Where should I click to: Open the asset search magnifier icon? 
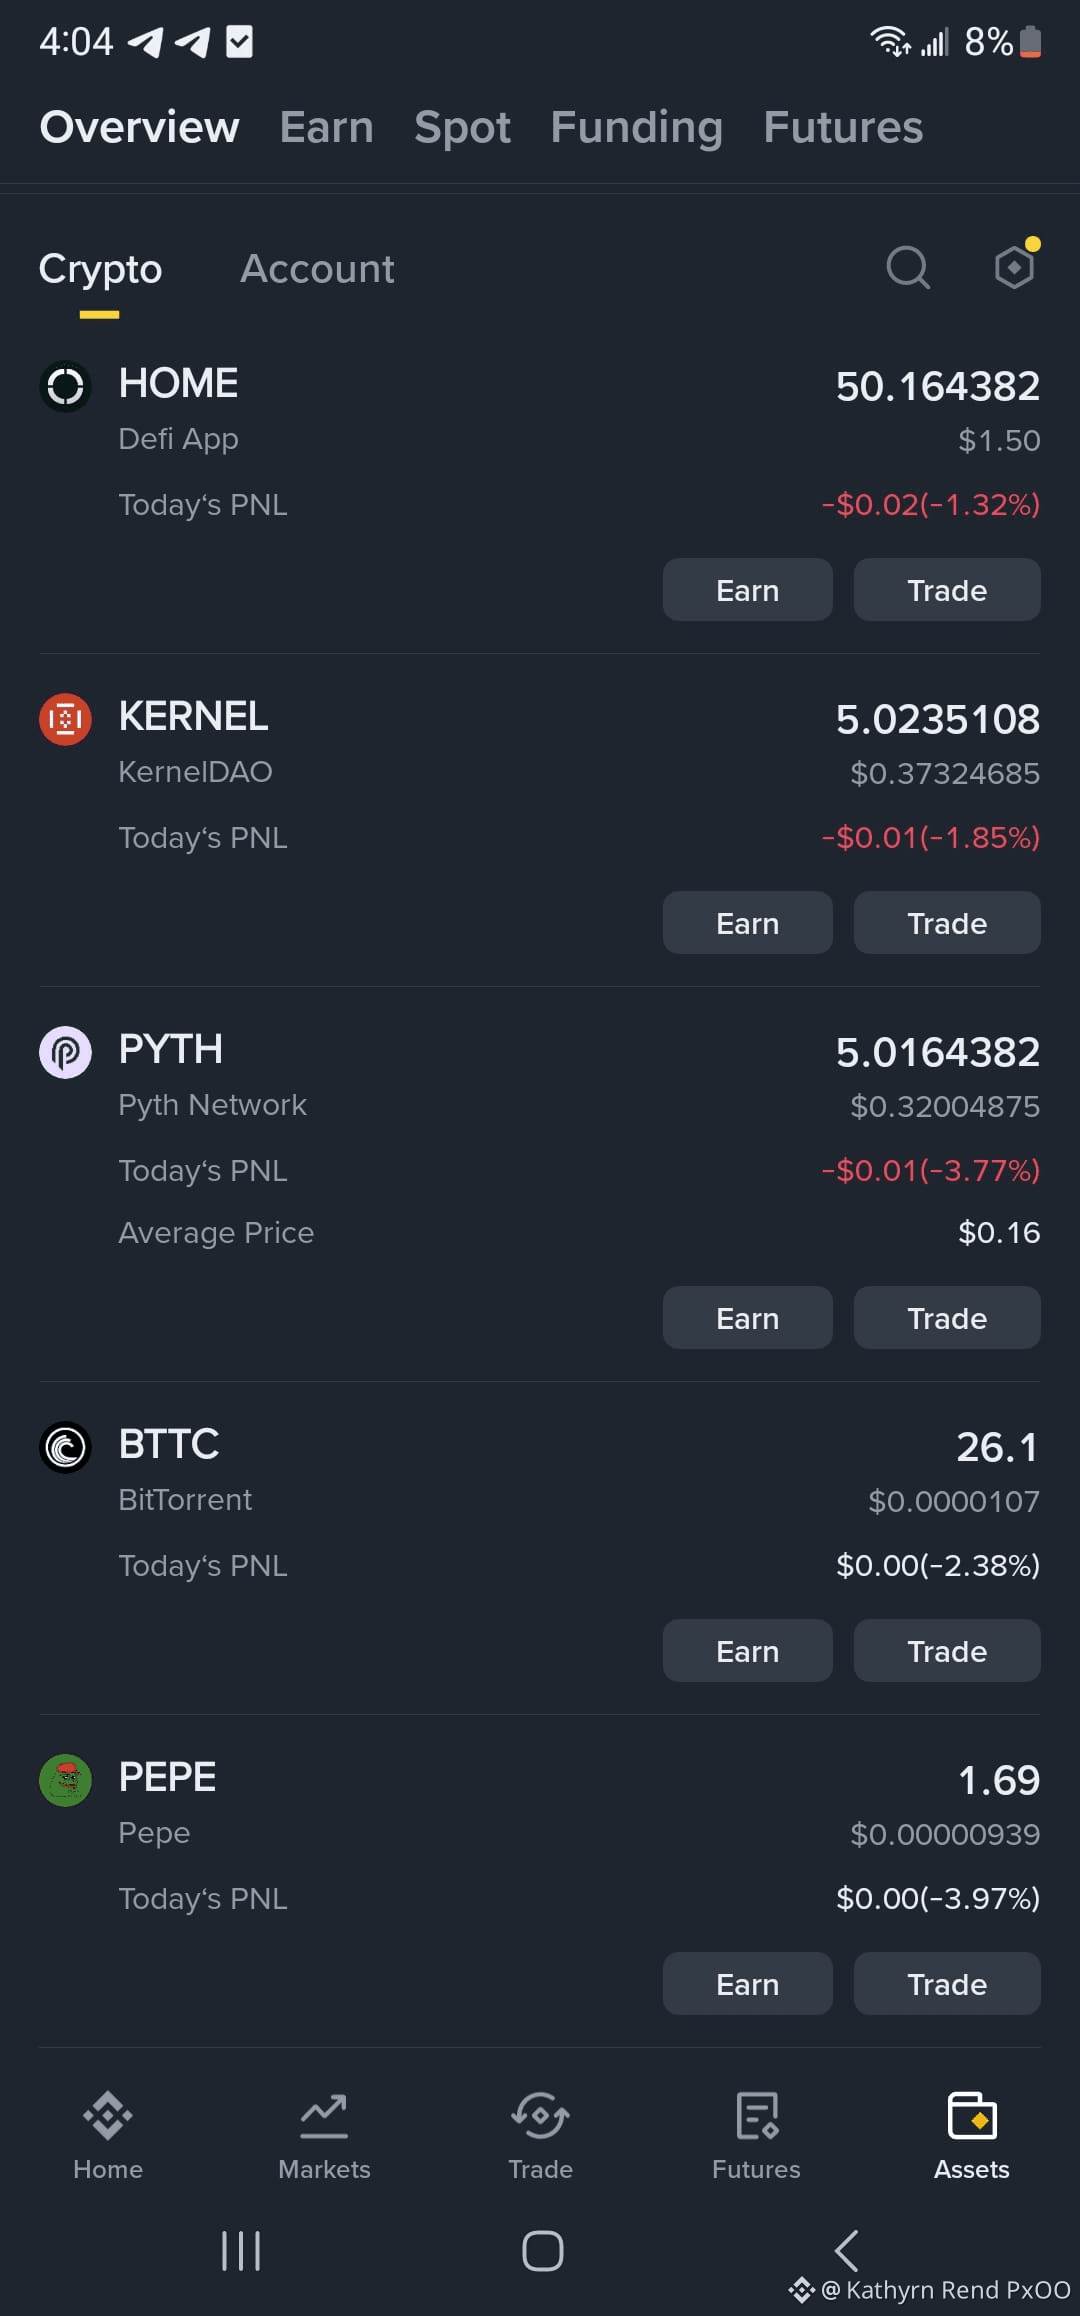[x=908, y=268]
